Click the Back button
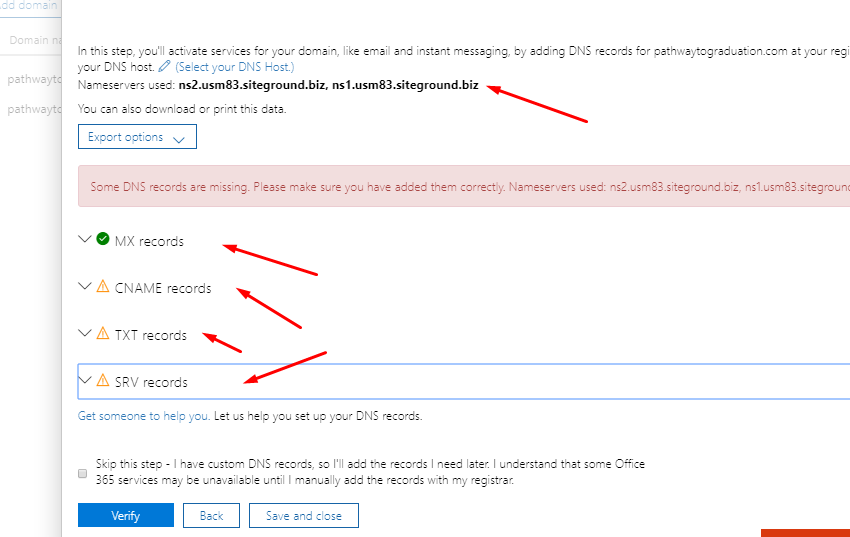Viewport: 850px width, 537px height. click(x=211, y=515)
